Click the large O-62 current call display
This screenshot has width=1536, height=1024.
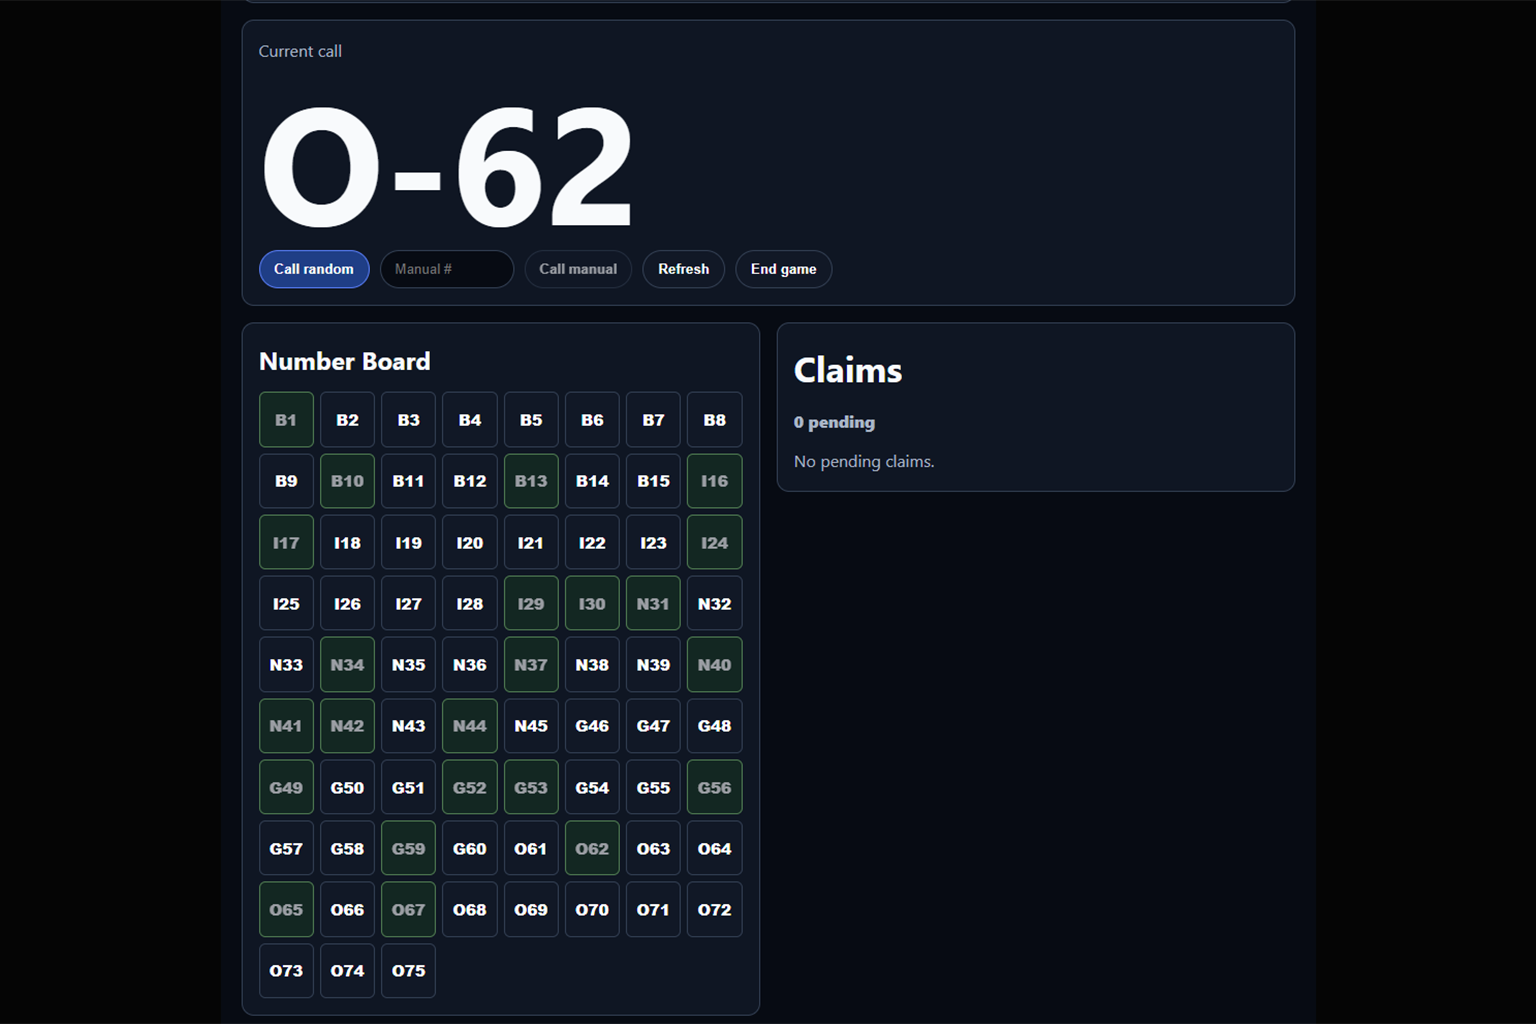click(x=447, y=166)
